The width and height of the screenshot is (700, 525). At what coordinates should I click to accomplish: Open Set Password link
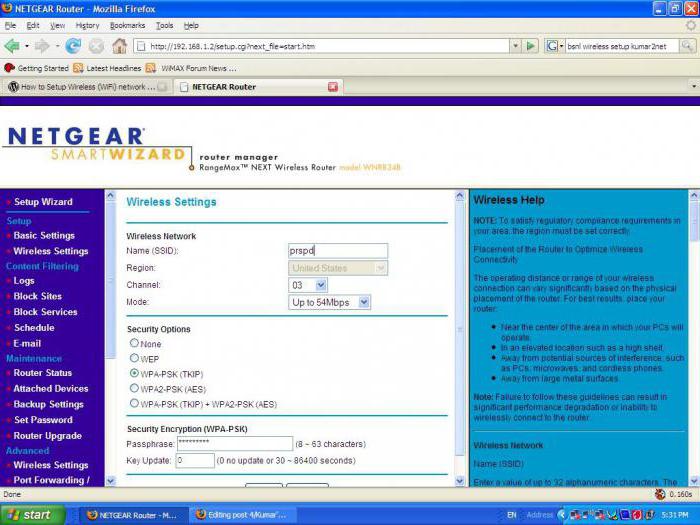[43, 420]
